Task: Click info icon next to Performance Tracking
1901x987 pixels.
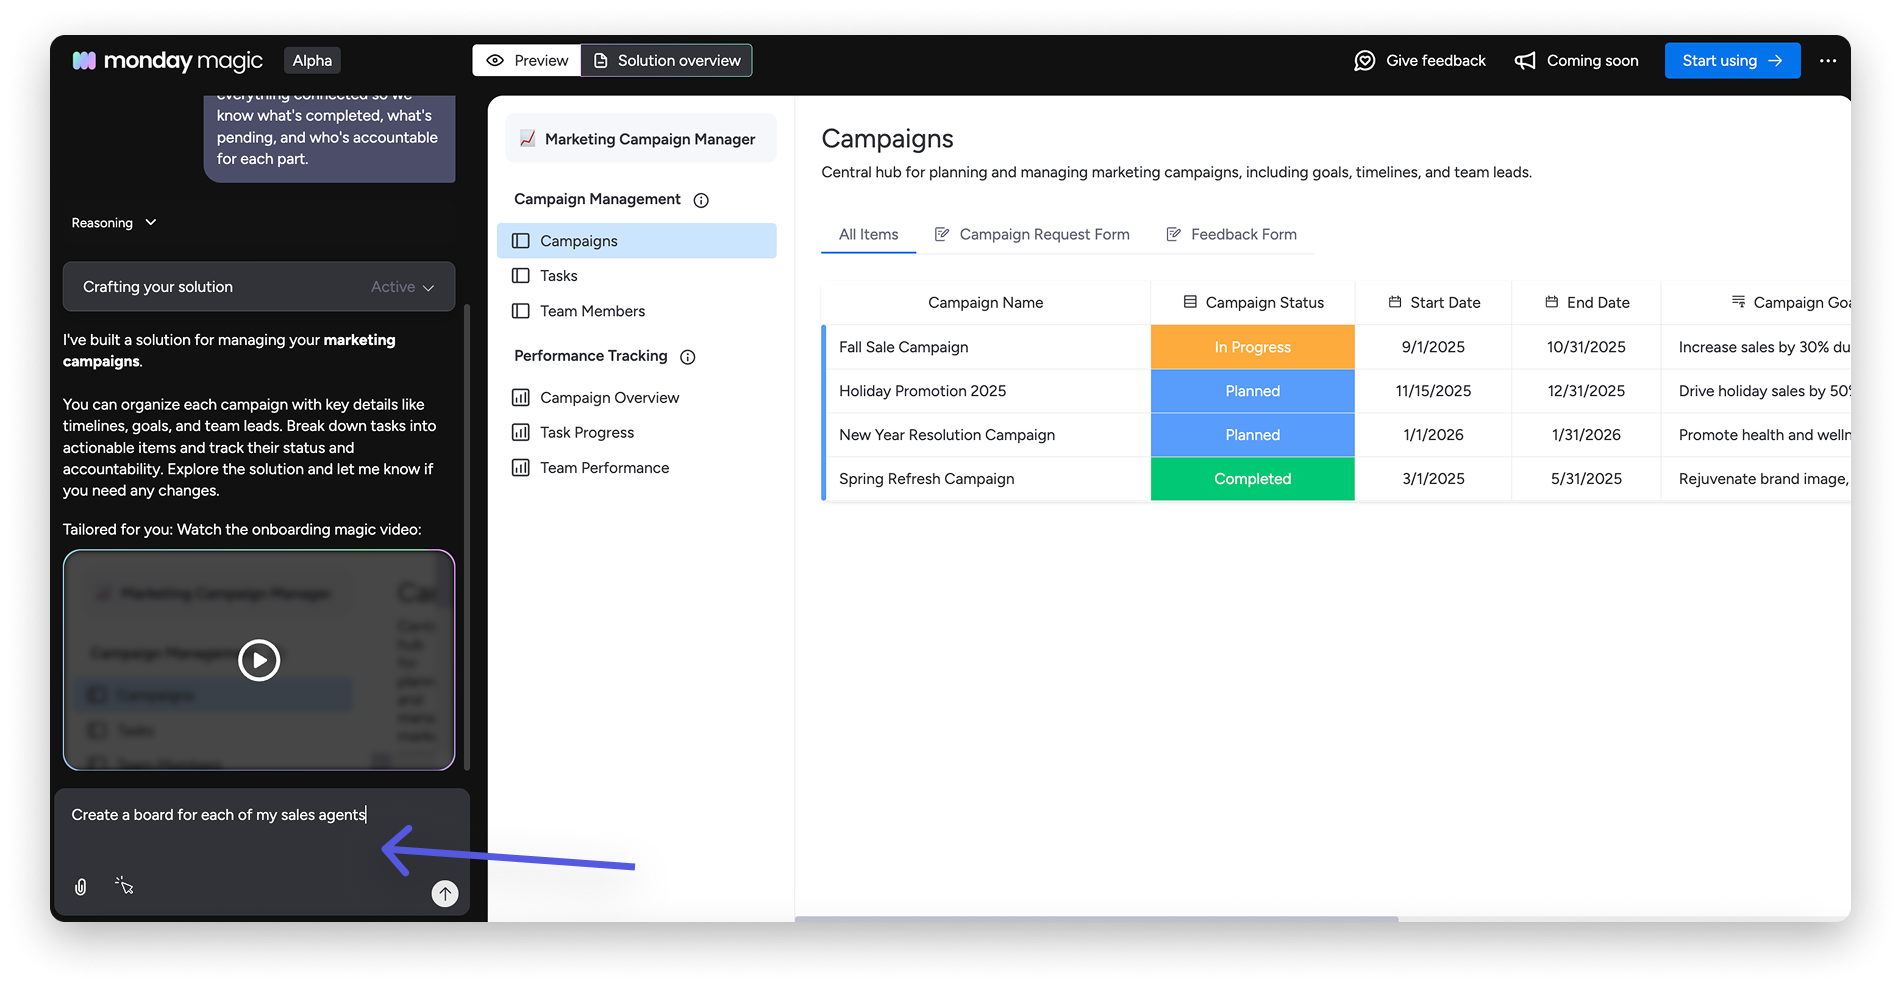Action: click(x=688, y=357)
